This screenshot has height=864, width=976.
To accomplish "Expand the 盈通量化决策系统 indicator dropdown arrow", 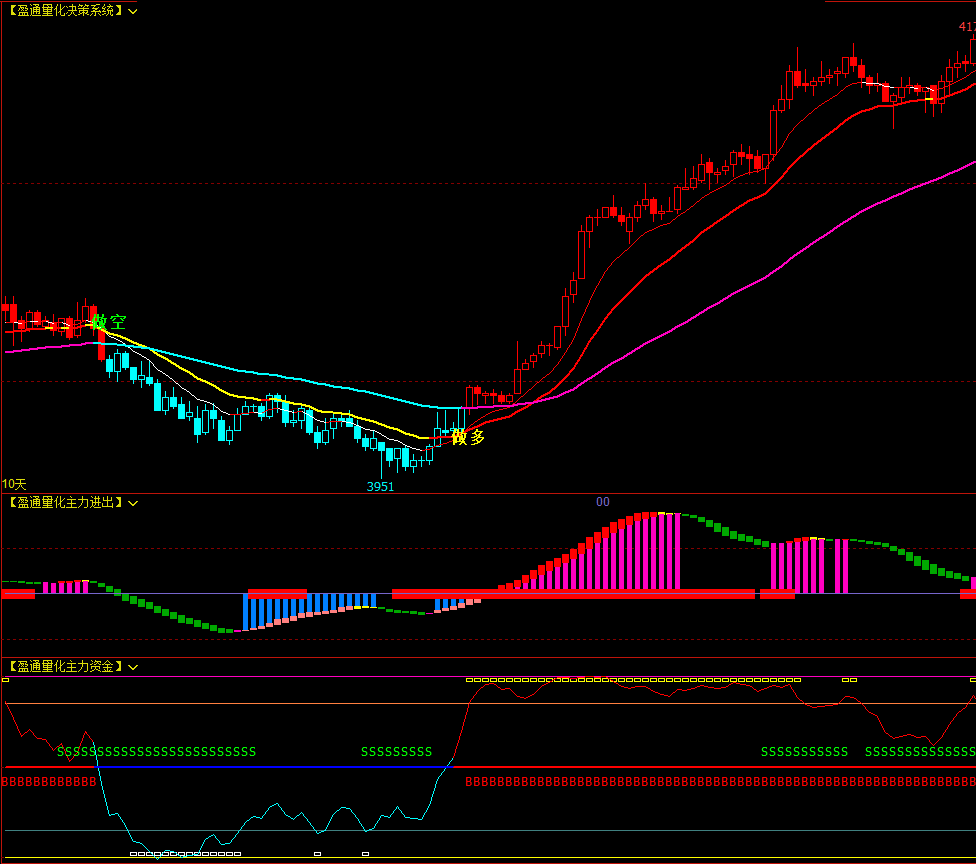I will click(x=133, y=11).
